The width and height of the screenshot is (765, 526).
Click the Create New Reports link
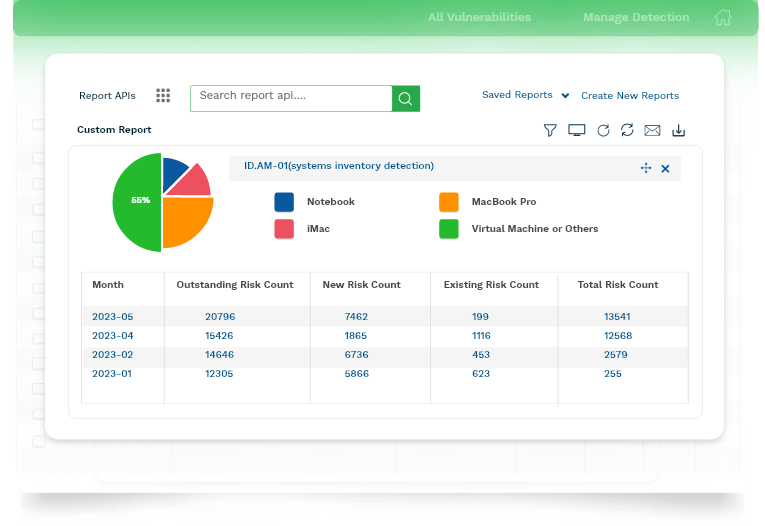630,96
